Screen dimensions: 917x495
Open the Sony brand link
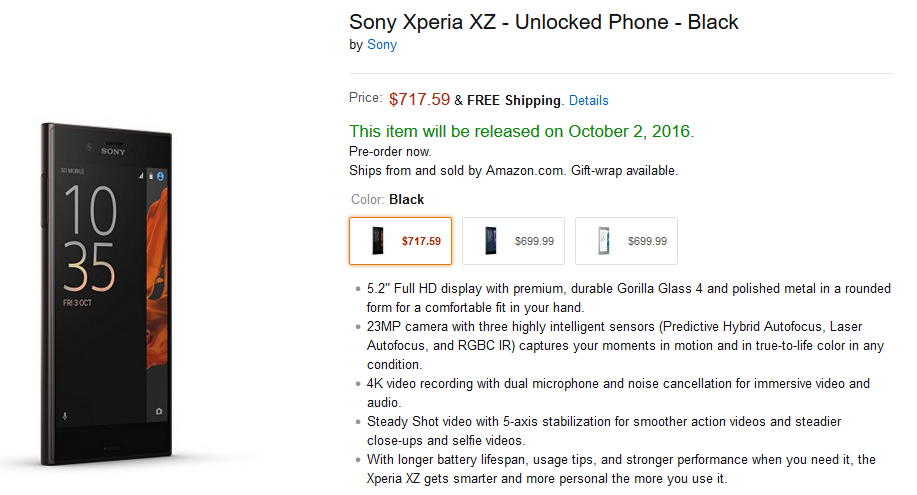point(381,44)
